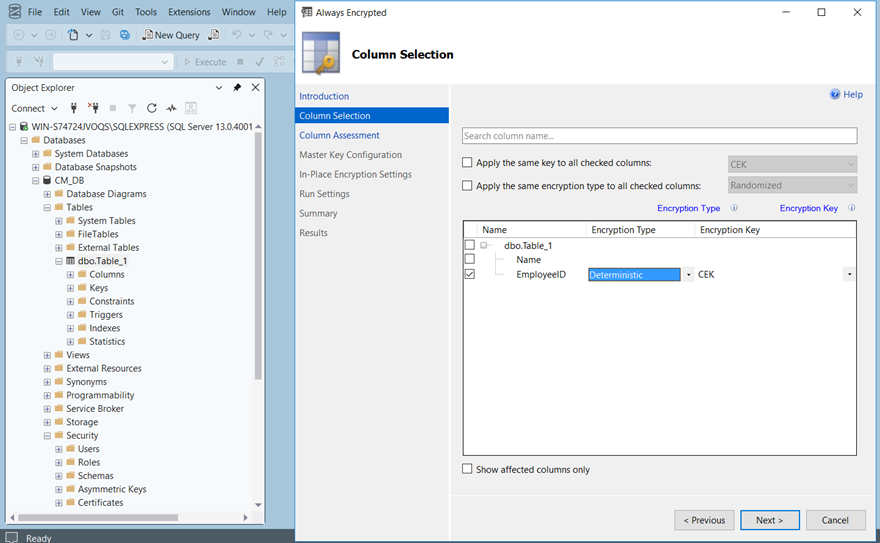Open the Connect dropdown in Object Explorer
880x543 pixels.
pos(54,108)
